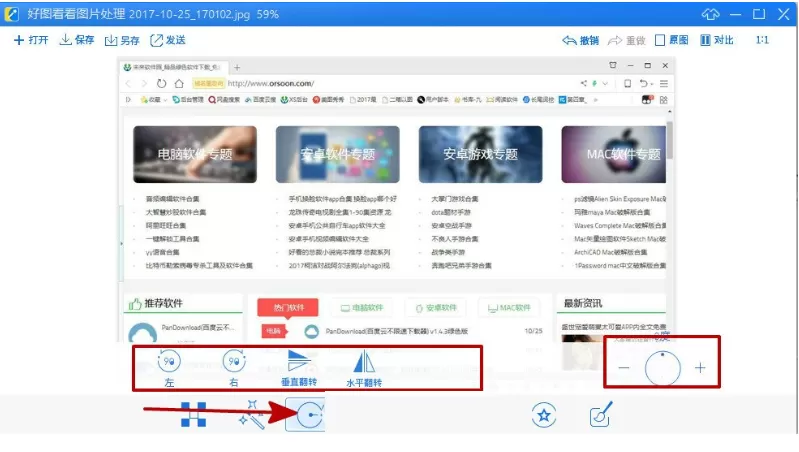Viewport: 799px width, 452px height.
Task: Redo edit with 重做
Action: coord(627,40)
